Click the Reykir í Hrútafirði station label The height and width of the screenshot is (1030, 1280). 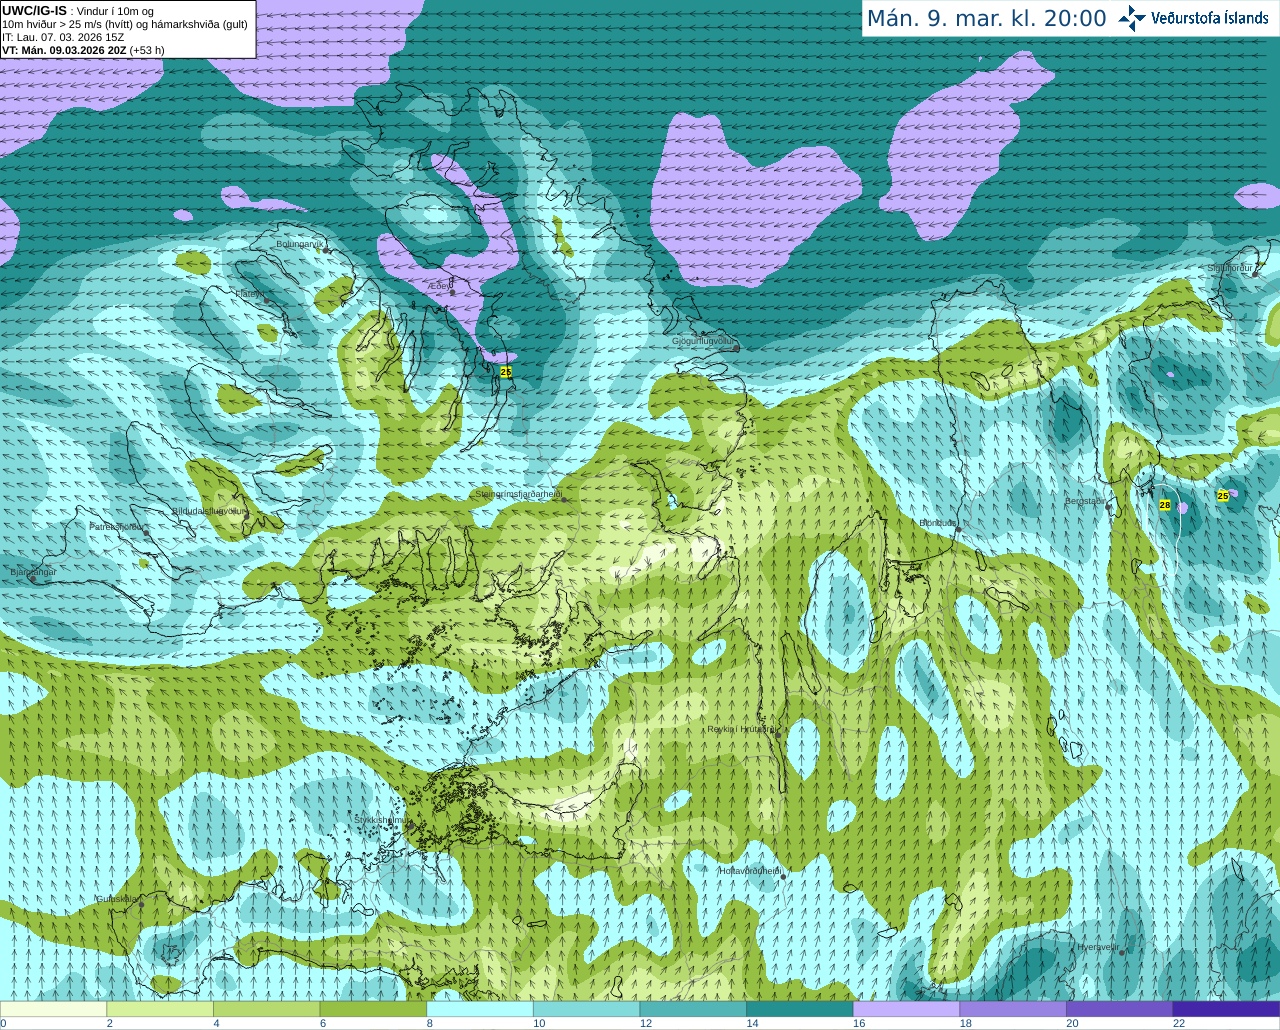741,729
